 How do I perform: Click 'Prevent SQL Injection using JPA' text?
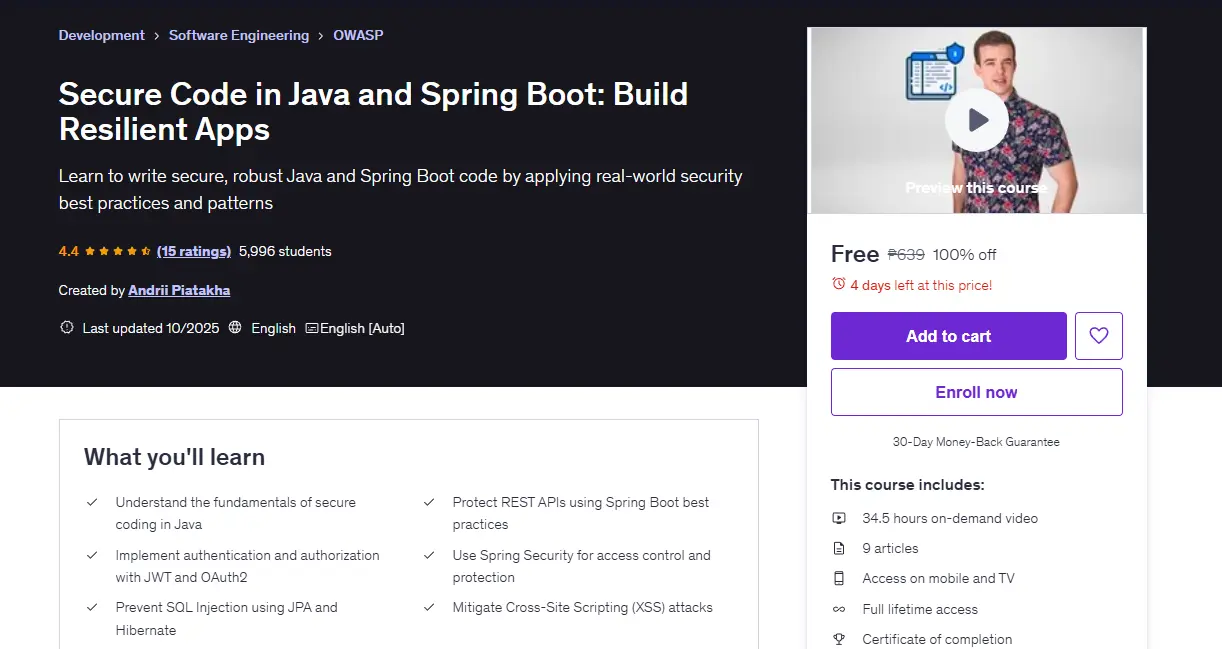[227, 618]
